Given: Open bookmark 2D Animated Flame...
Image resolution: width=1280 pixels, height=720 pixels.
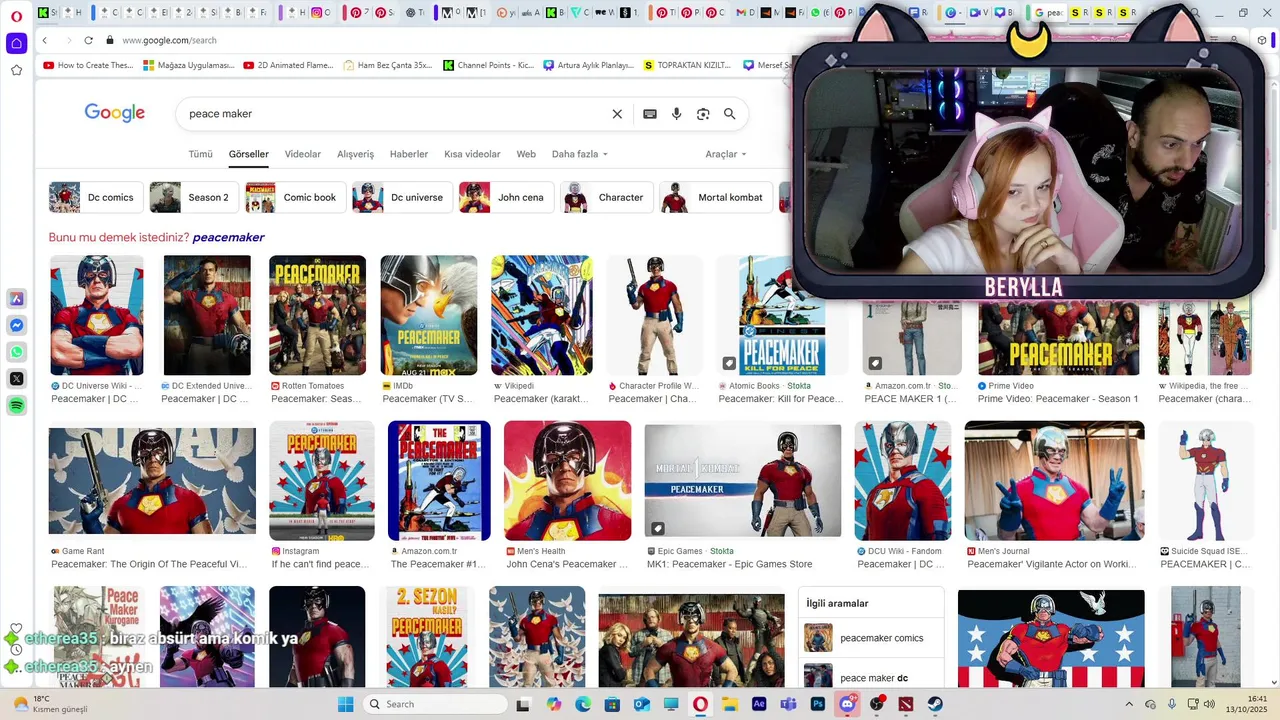Looking at the screenshot, I should coord(288,65).
